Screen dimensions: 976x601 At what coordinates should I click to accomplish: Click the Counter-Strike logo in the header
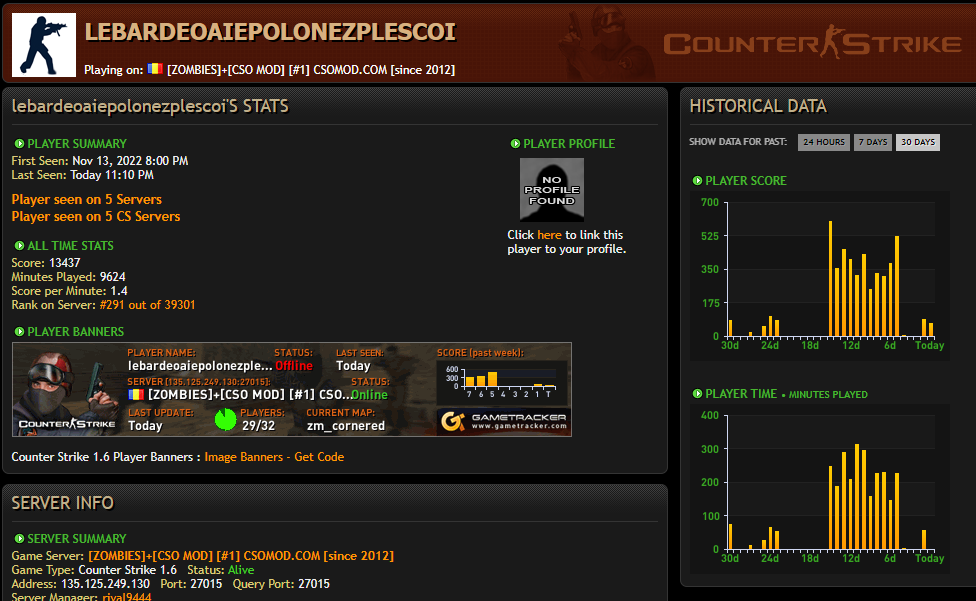click(811, 44)
